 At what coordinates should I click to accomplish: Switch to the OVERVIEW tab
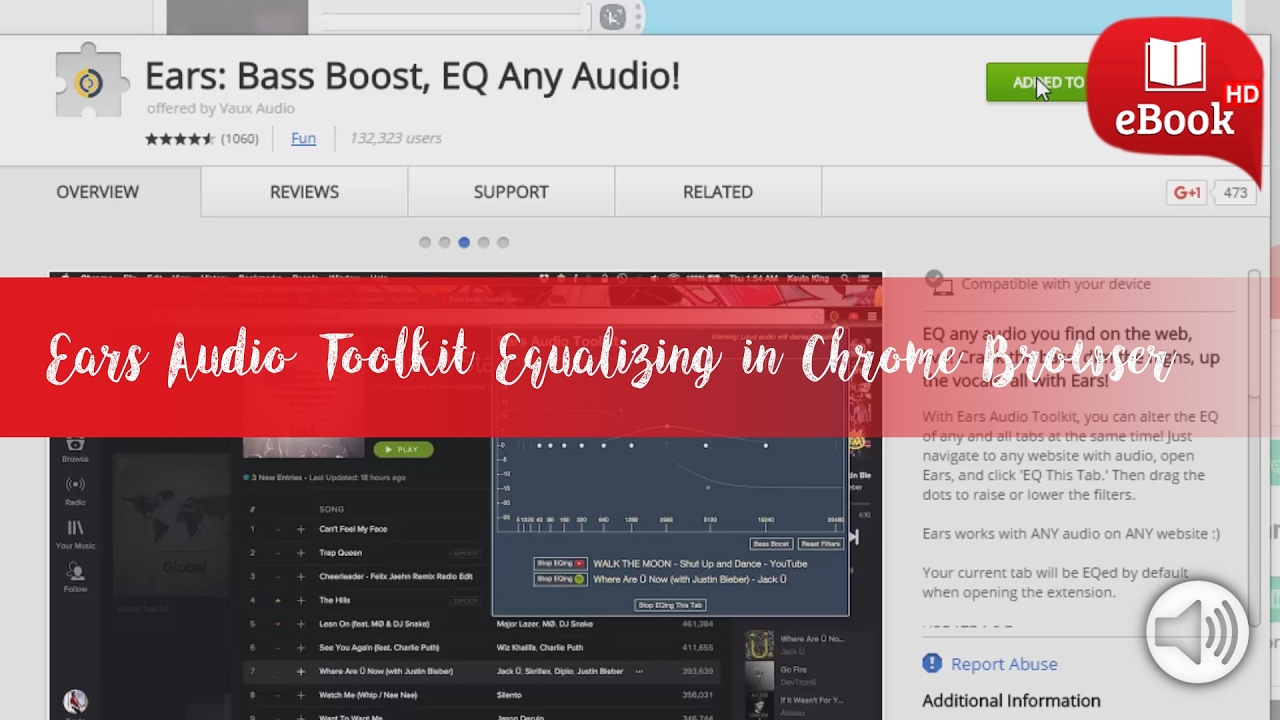pyautogui.click(x=97, y=192)
